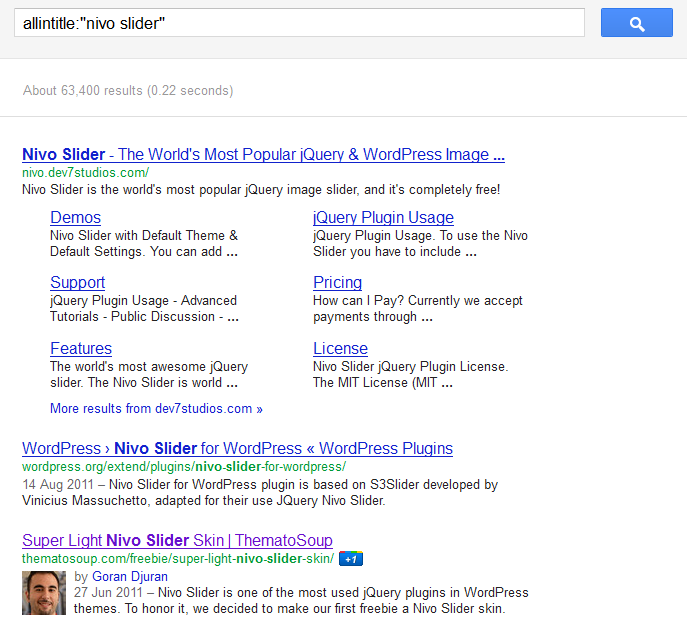Click Goran Djuran's author photo thumbnail

coord(44,592)
